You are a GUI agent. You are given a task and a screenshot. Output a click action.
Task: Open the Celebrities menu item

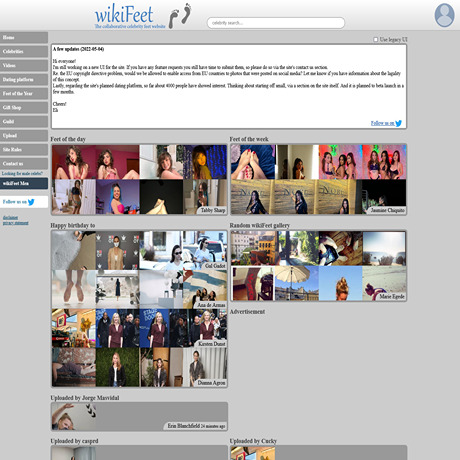(24, 52)
